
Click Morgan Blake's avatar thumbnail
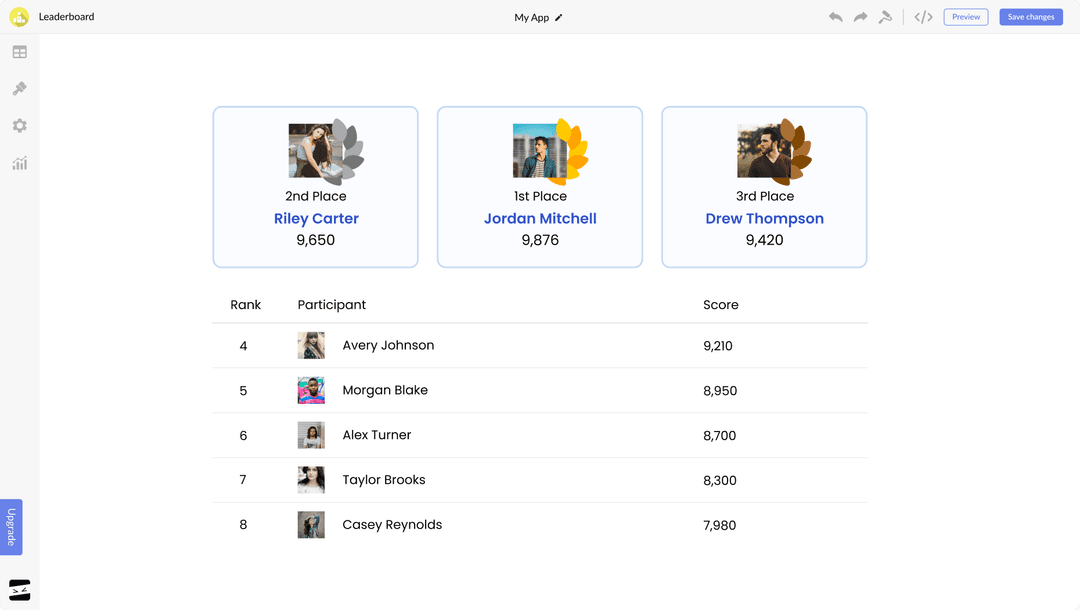(311, 390)
